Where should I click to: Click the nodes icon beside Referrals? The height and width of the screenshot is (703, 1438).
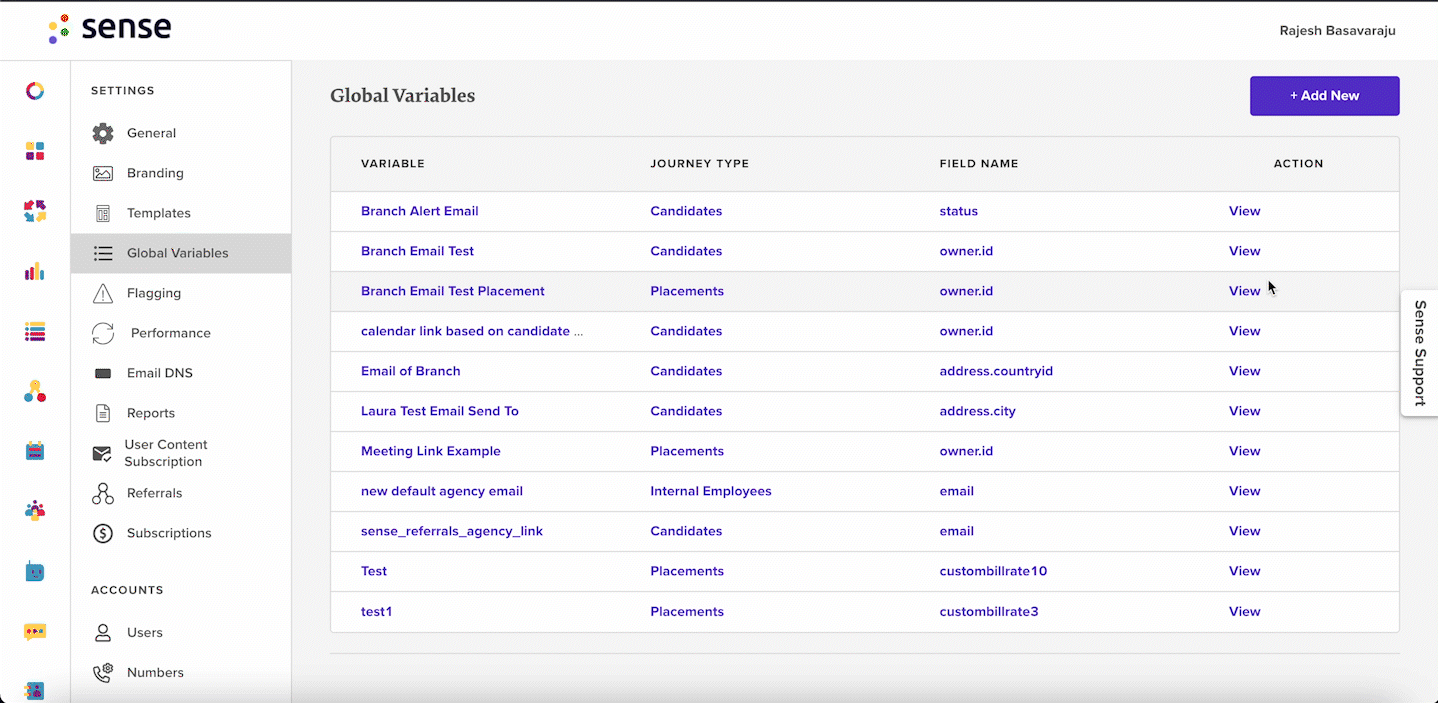click(x=103, y=493)
